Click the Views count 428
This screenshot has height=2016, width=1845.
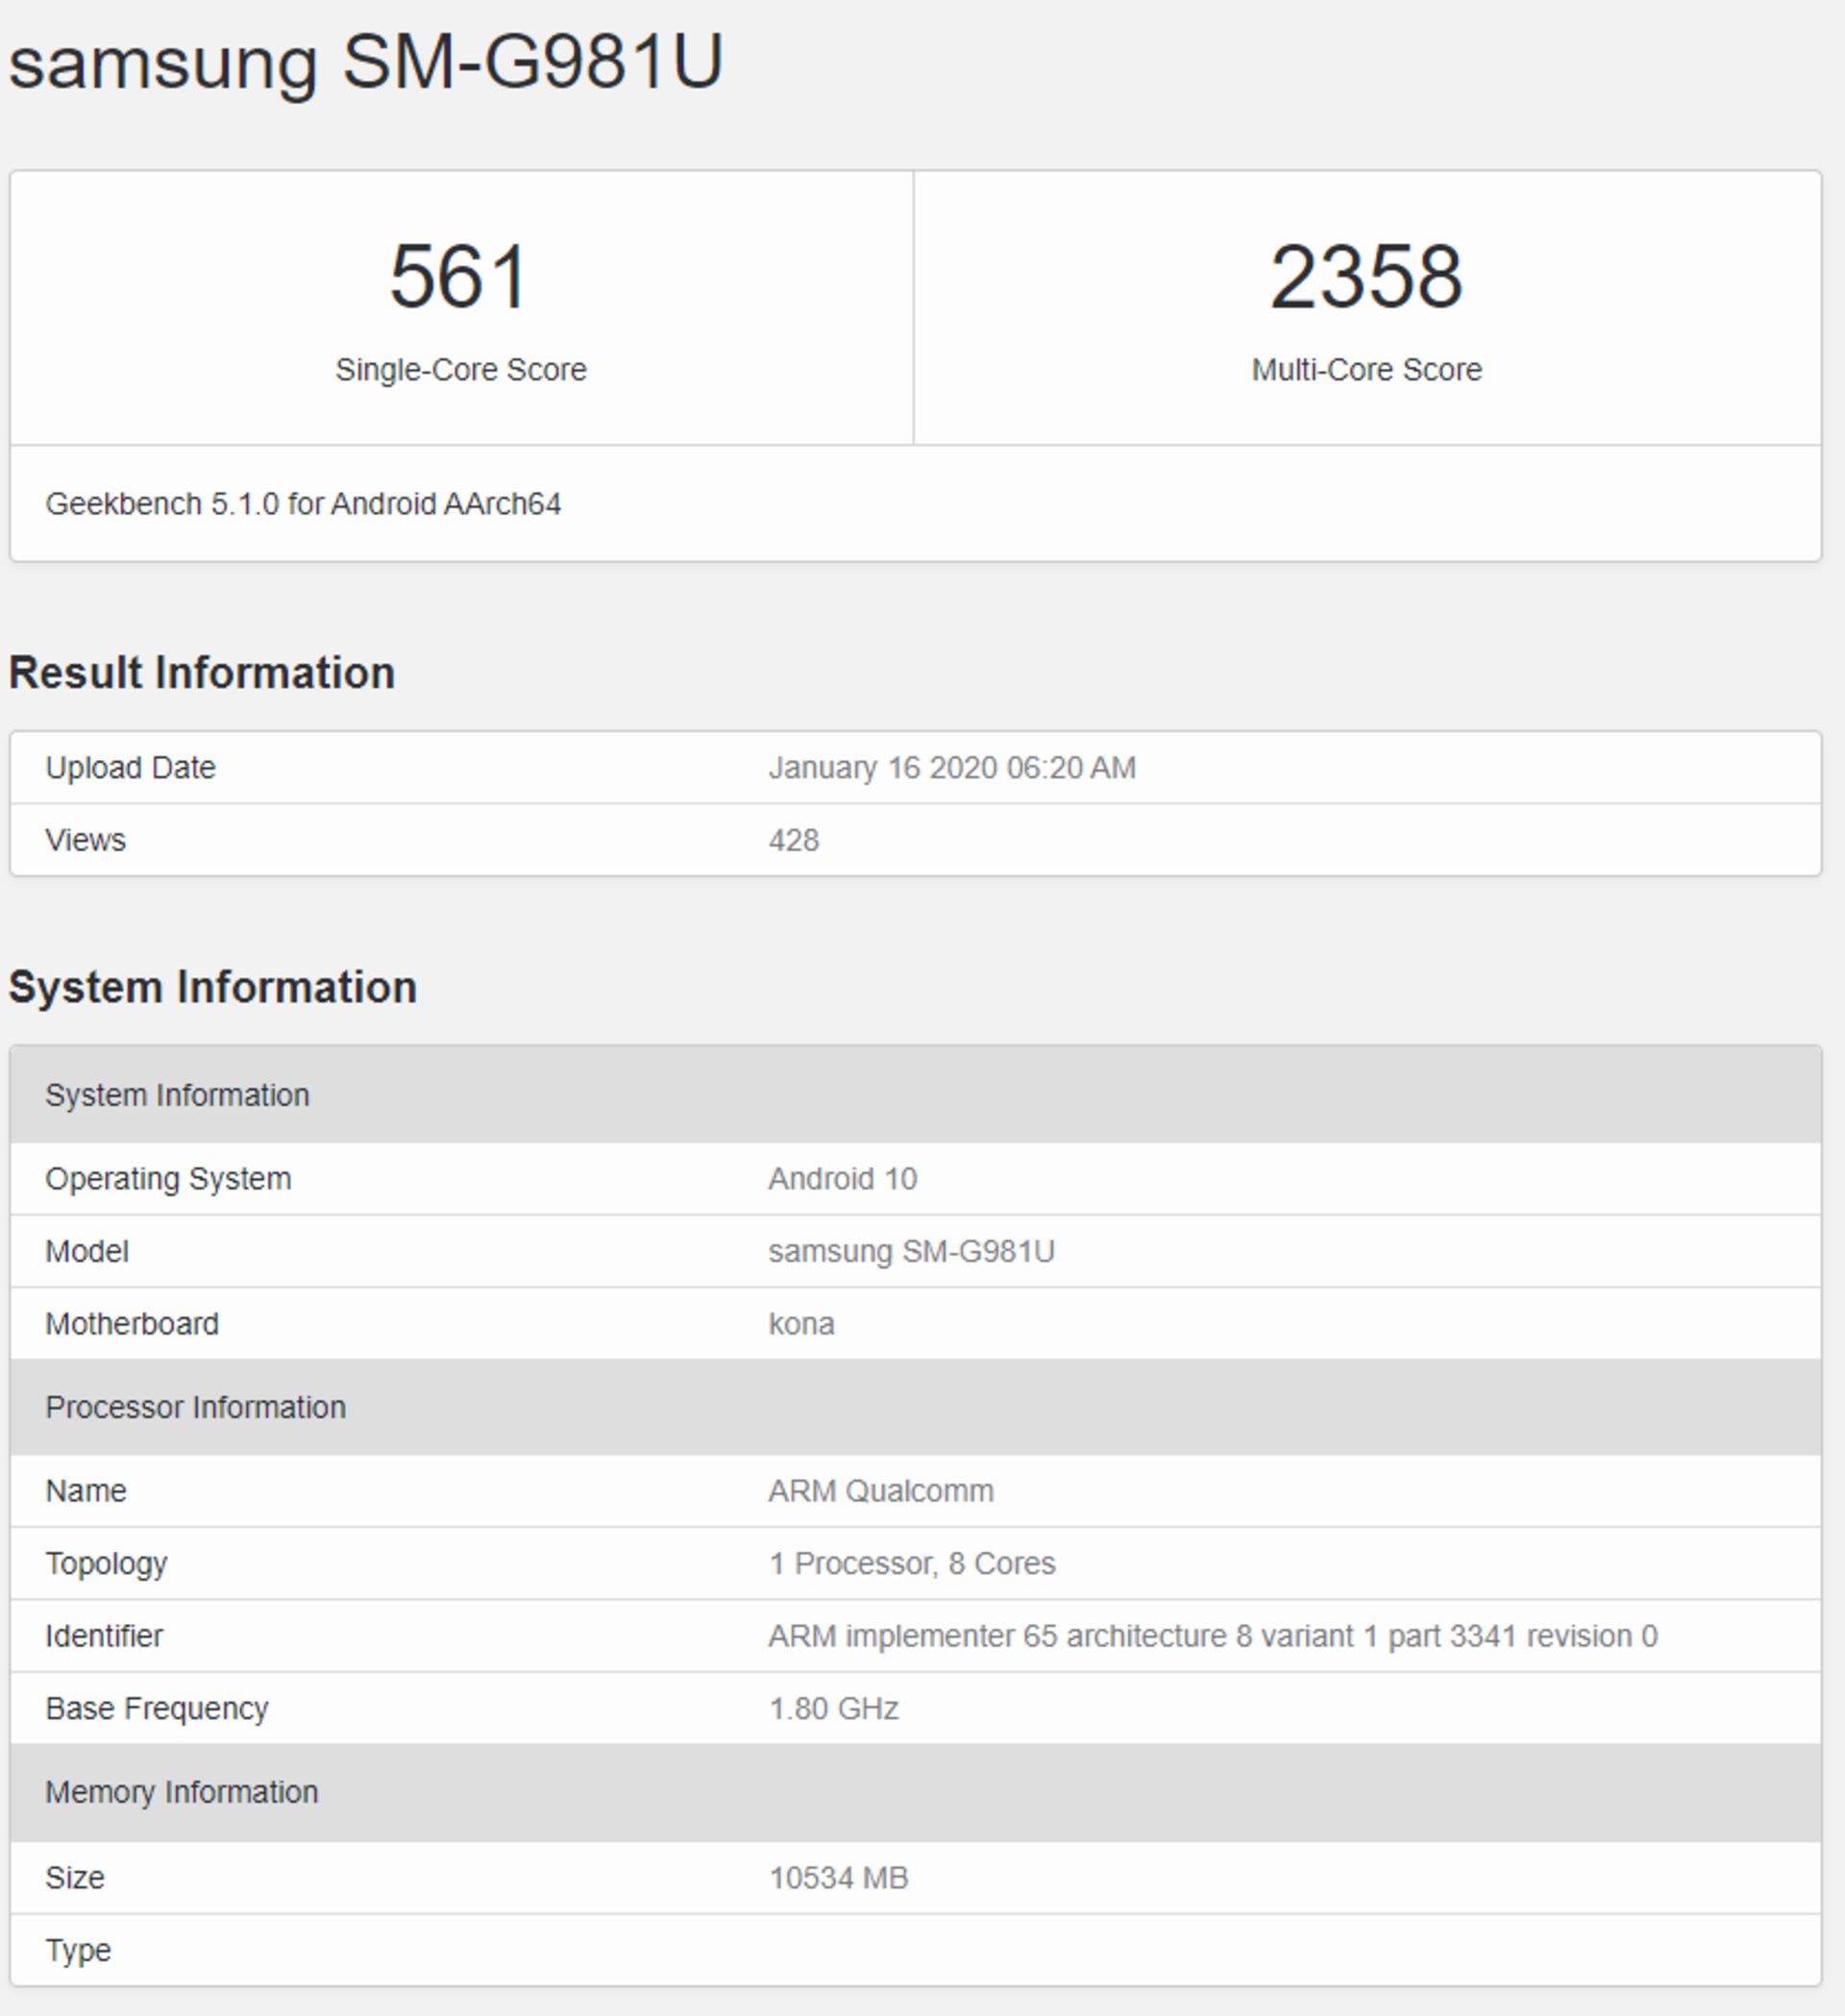[x=791, y=840]
